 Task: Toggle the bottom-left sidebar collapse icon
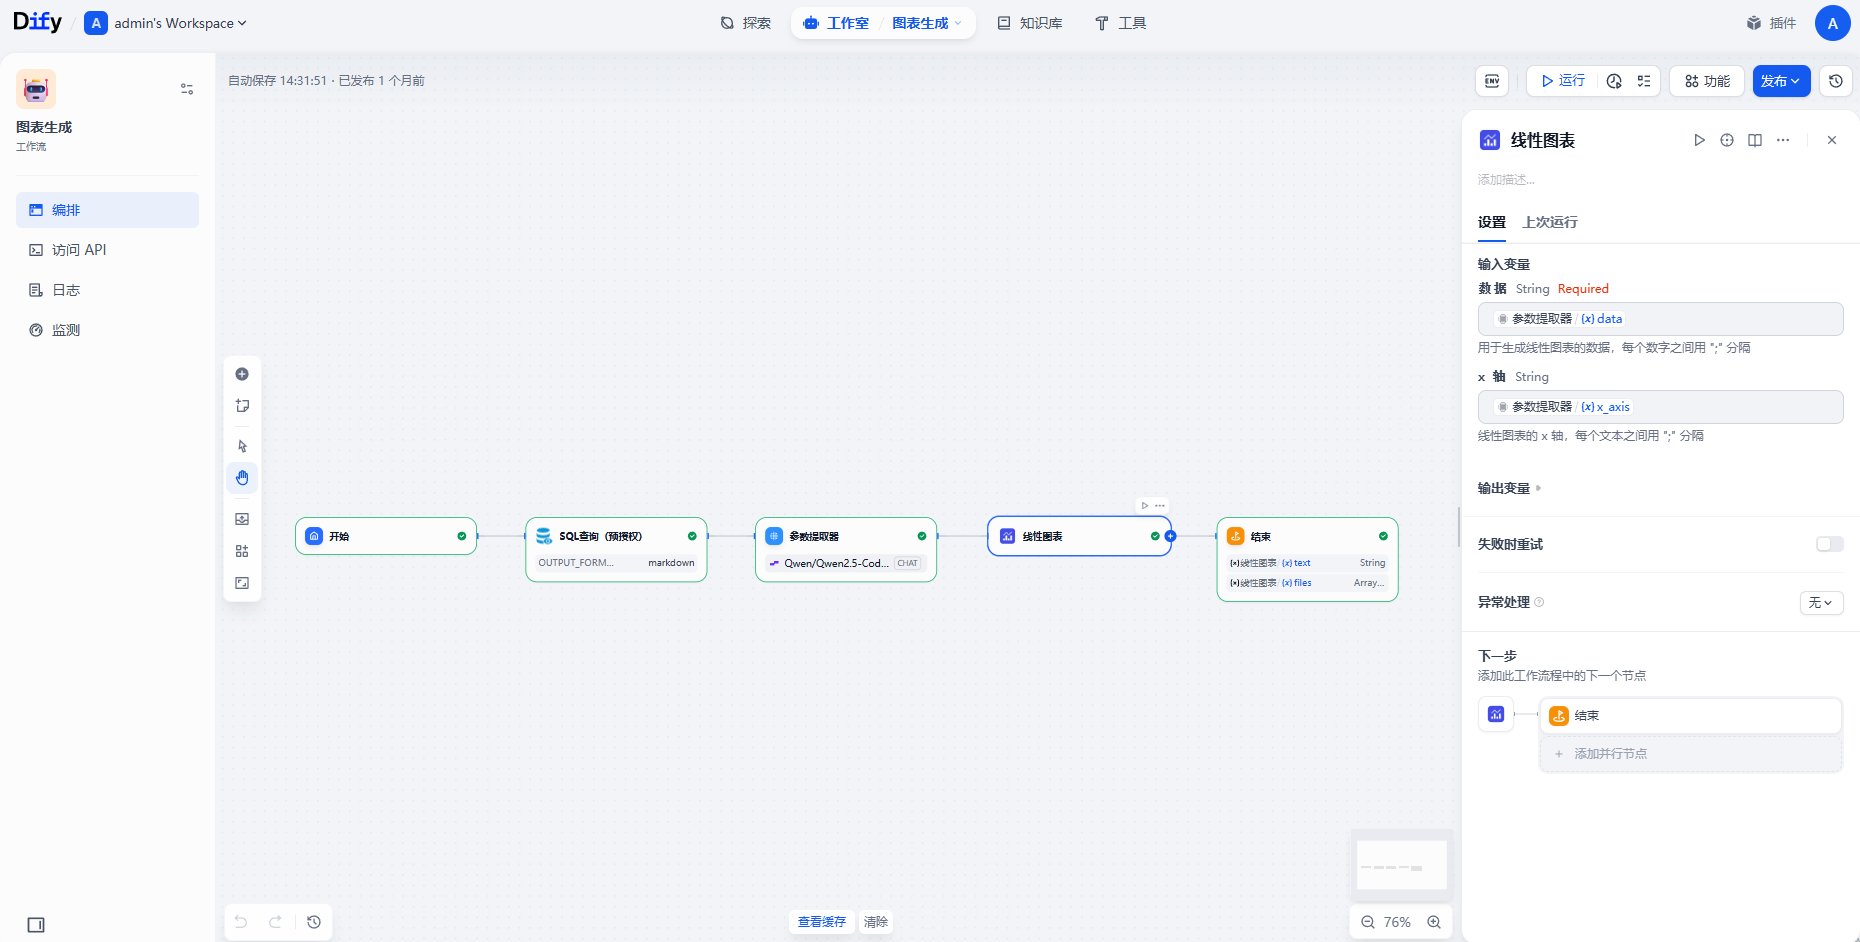pos(36,925)
